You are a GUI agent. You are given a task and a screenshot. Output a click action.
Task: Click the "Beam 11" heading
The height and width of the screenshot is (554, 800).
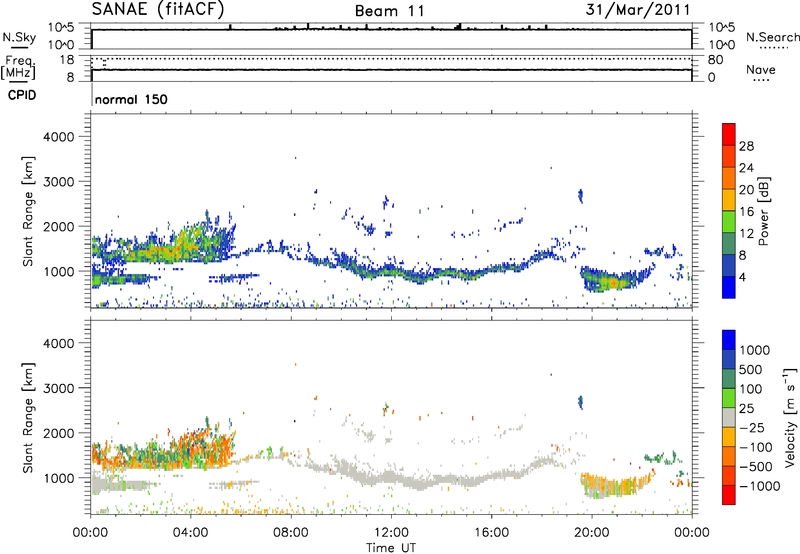coord(389,11)
